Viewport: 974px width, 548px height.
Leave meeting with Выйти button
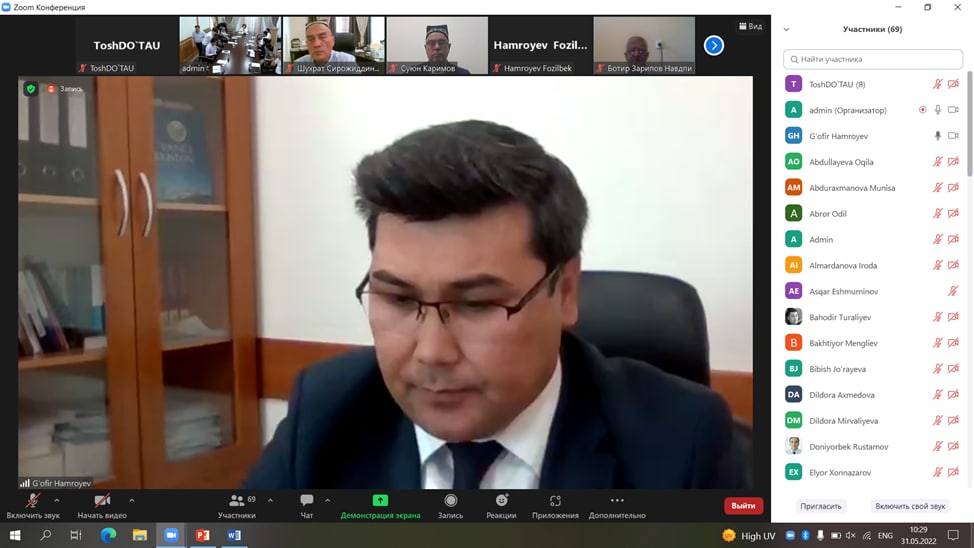tap(743, 506)
